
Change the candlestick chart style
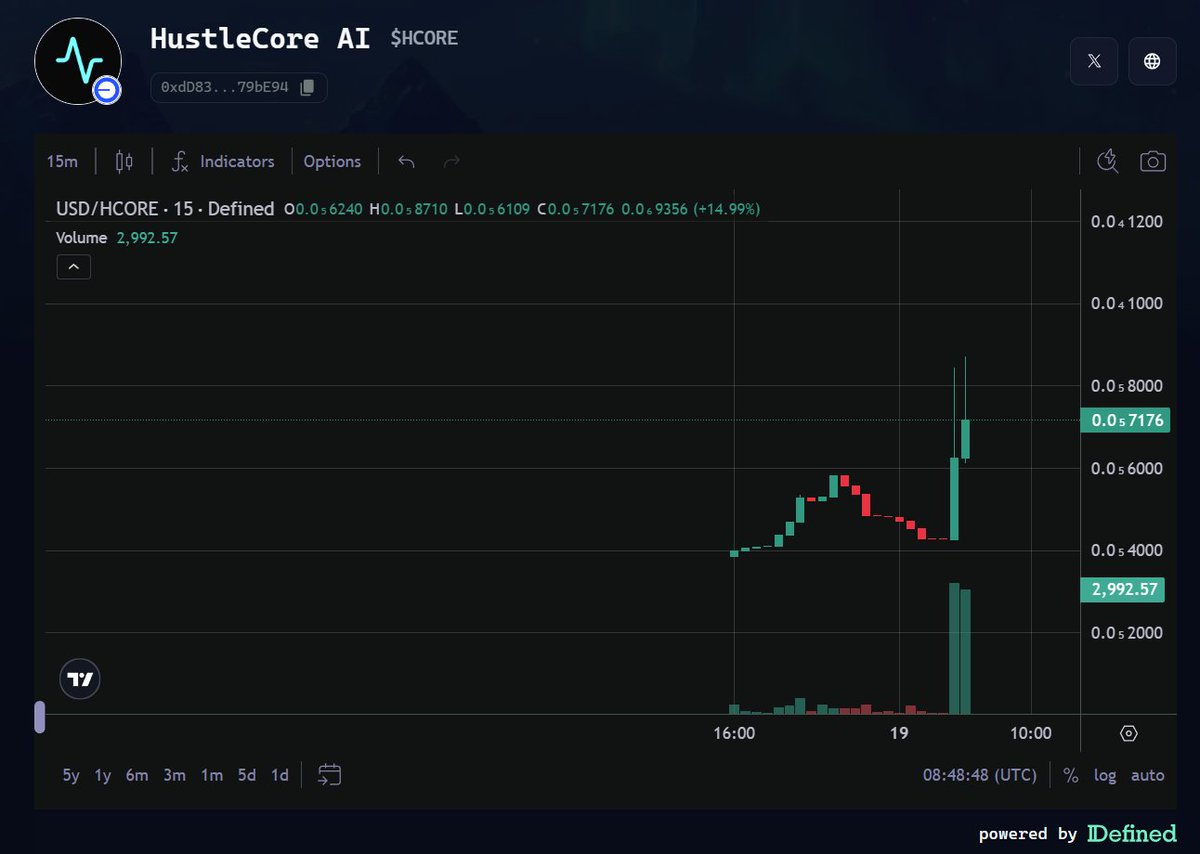pos(124,161)
